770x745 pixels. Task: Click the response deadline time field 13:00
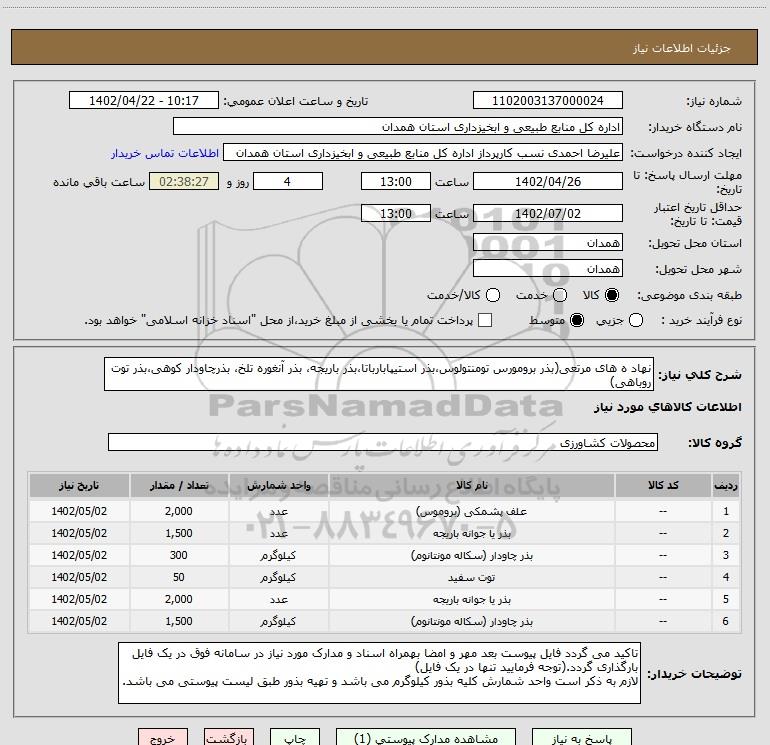[x=396, y=181]
